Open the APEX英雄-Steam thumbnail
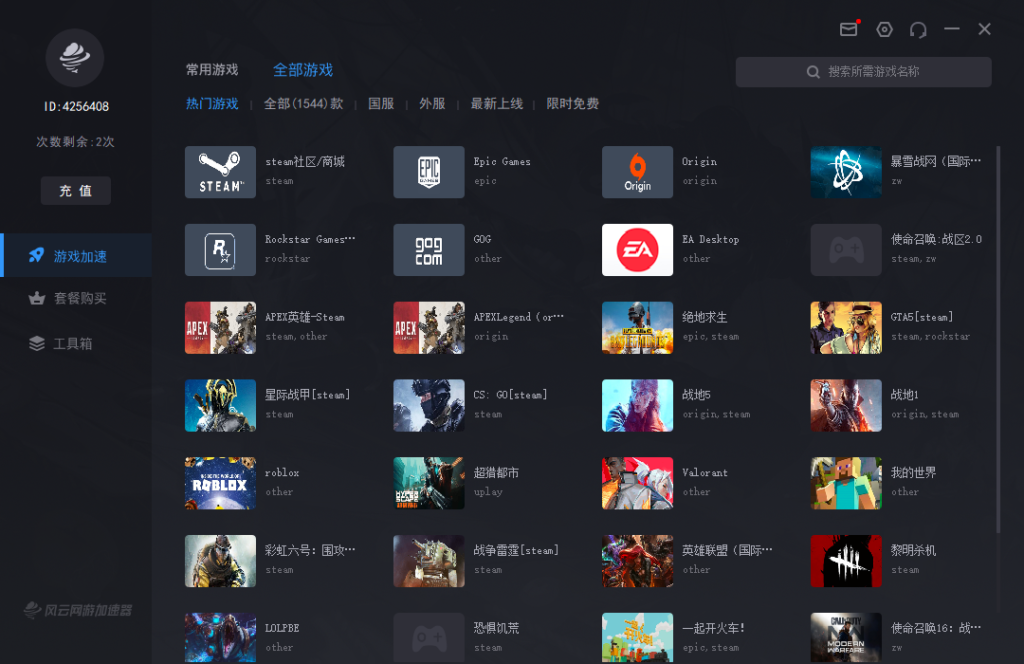The image size is (1024, 664). tap(220, 327)
